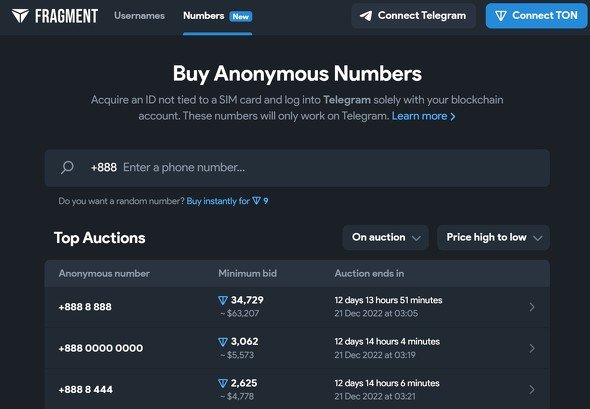Viewport: 590px width, 409px height.
Task: Click the Auction ends in column header
Action: [x=369, y=274]
